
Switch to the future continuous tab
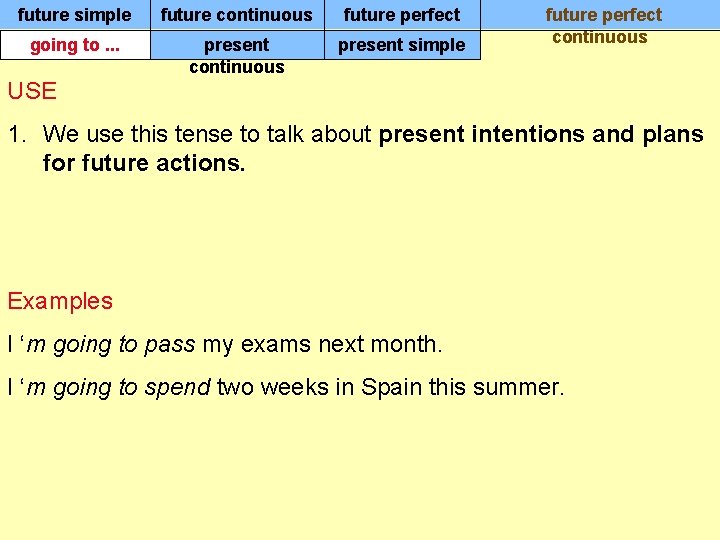237,15
